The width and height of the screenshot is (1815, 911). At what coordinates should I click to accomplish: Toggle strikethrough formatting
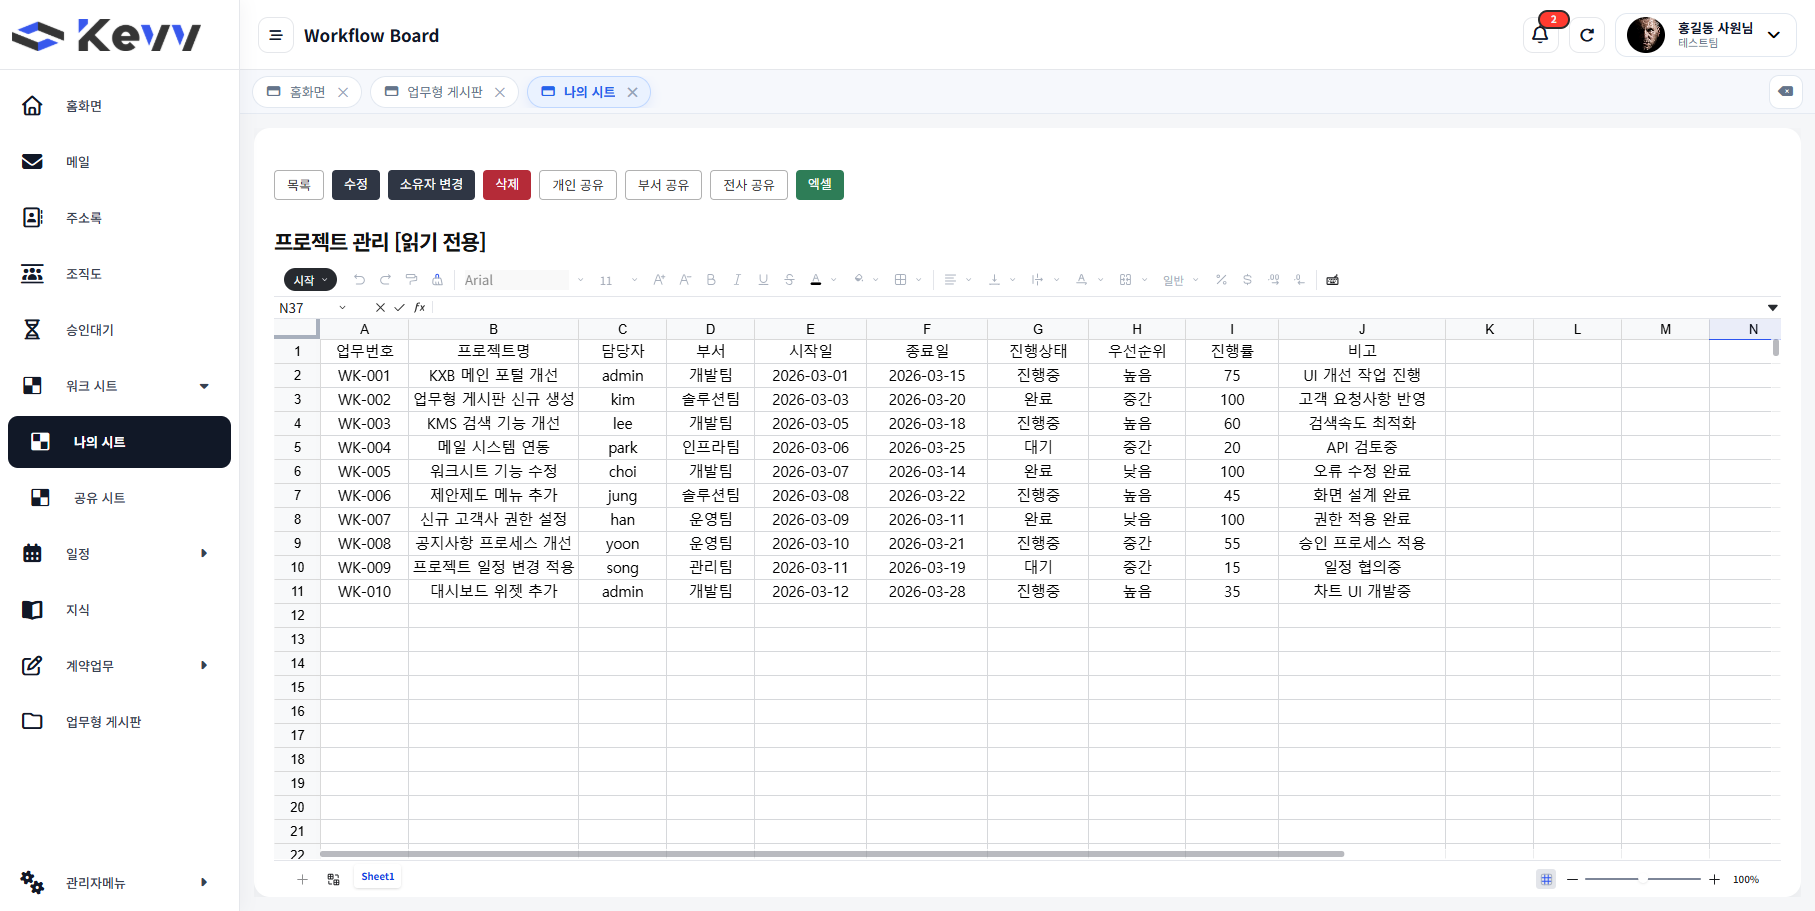[x=789, y=280]
